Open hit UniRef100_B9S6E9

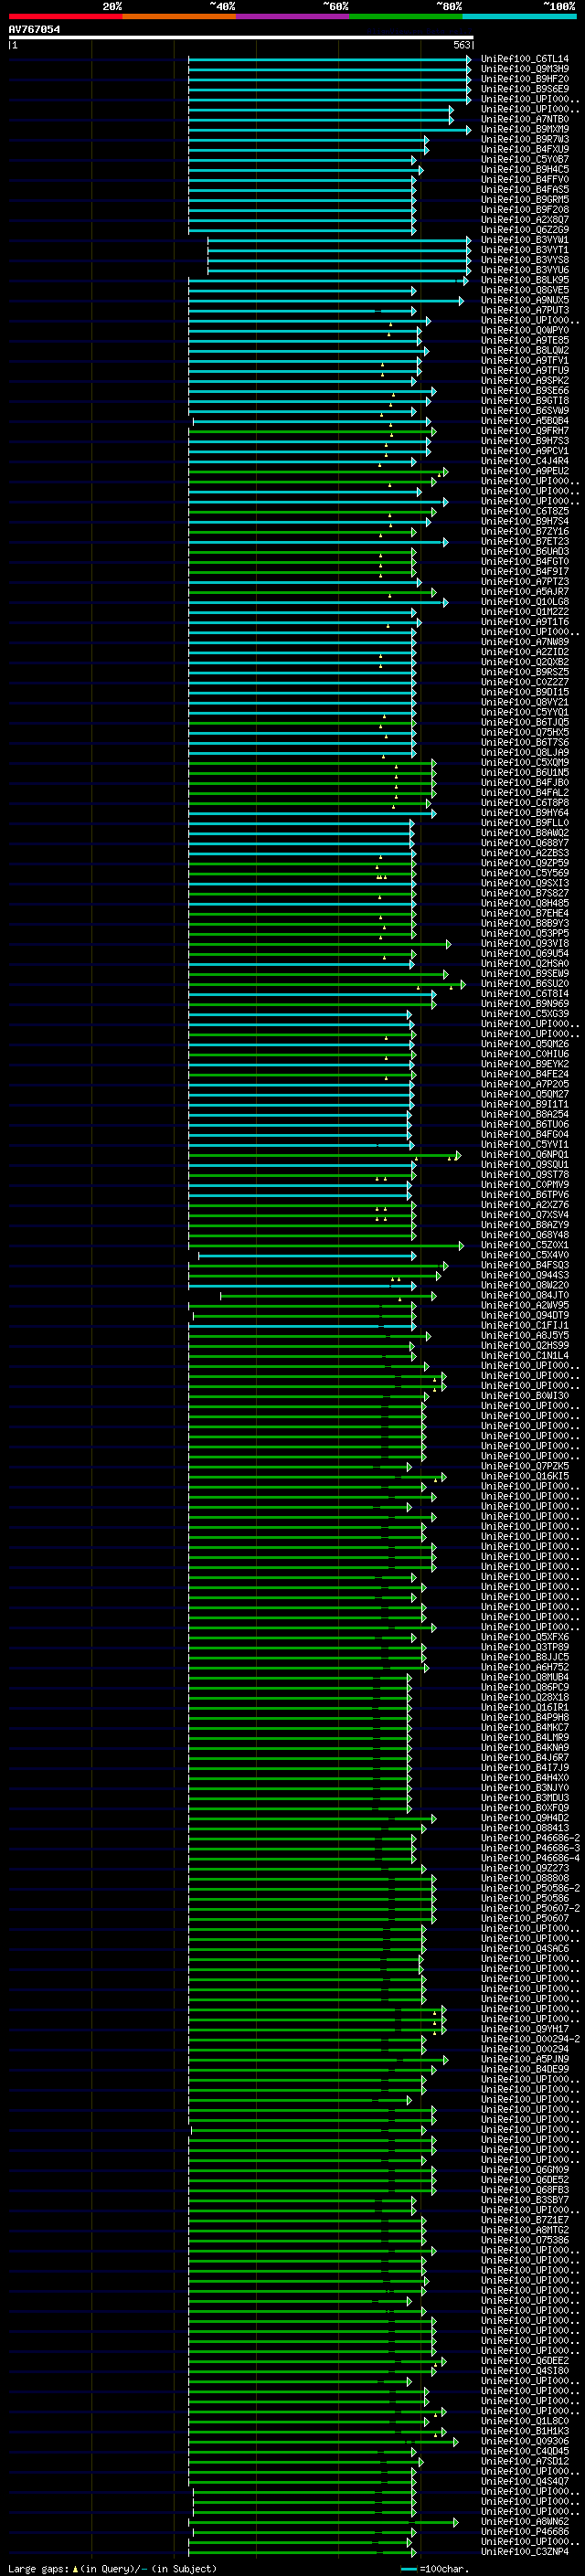[x=525, y=89]
